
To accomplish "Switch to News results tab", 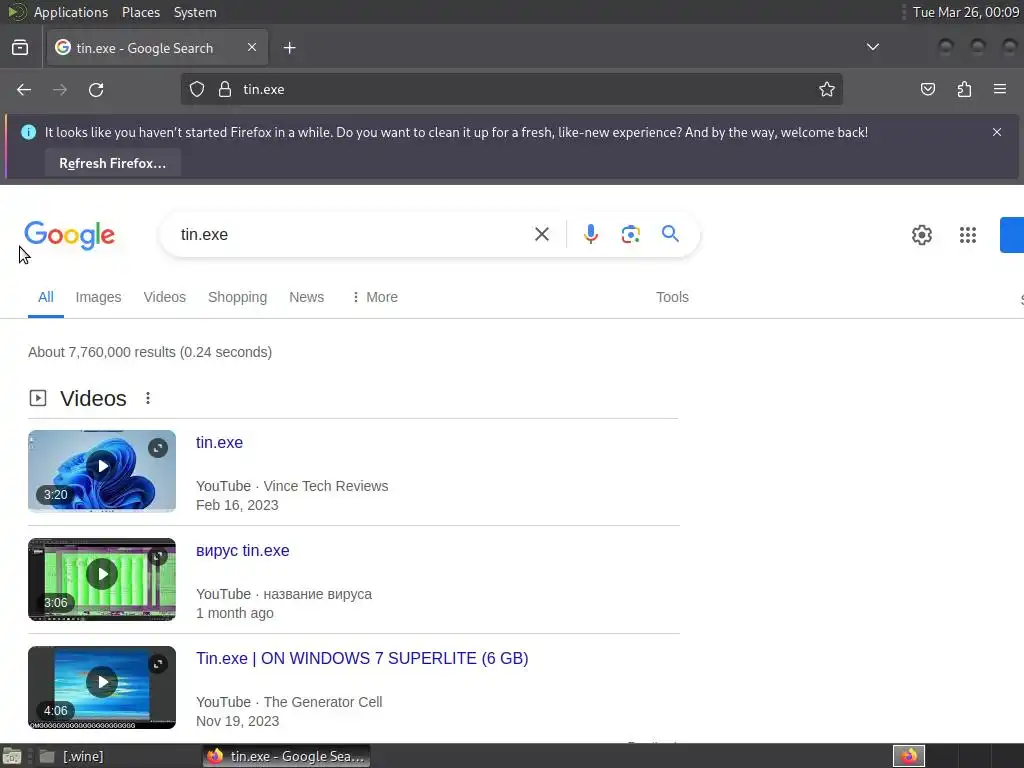I will [306, 297].
